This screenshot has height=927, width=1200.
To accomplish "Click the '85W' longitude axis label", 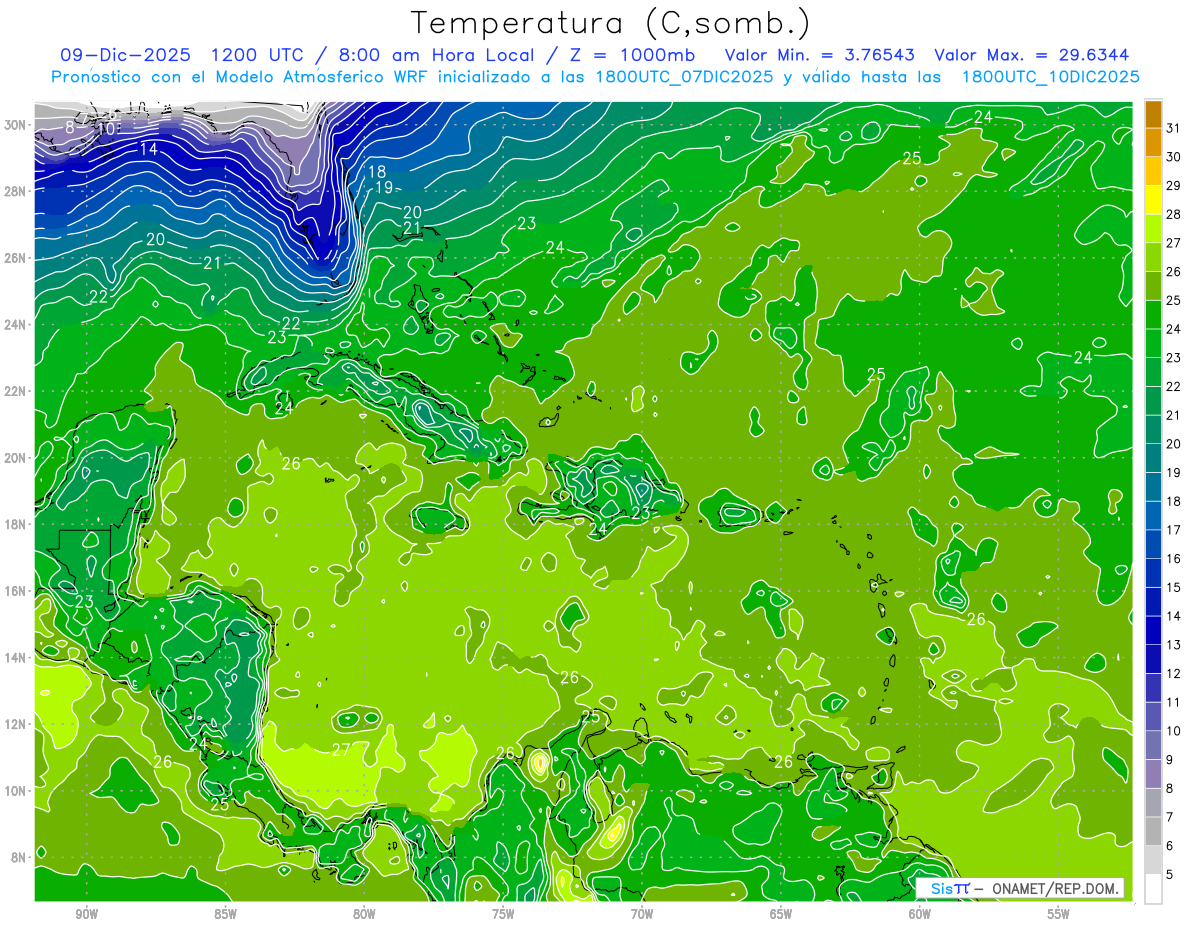I will pos(225,915).
